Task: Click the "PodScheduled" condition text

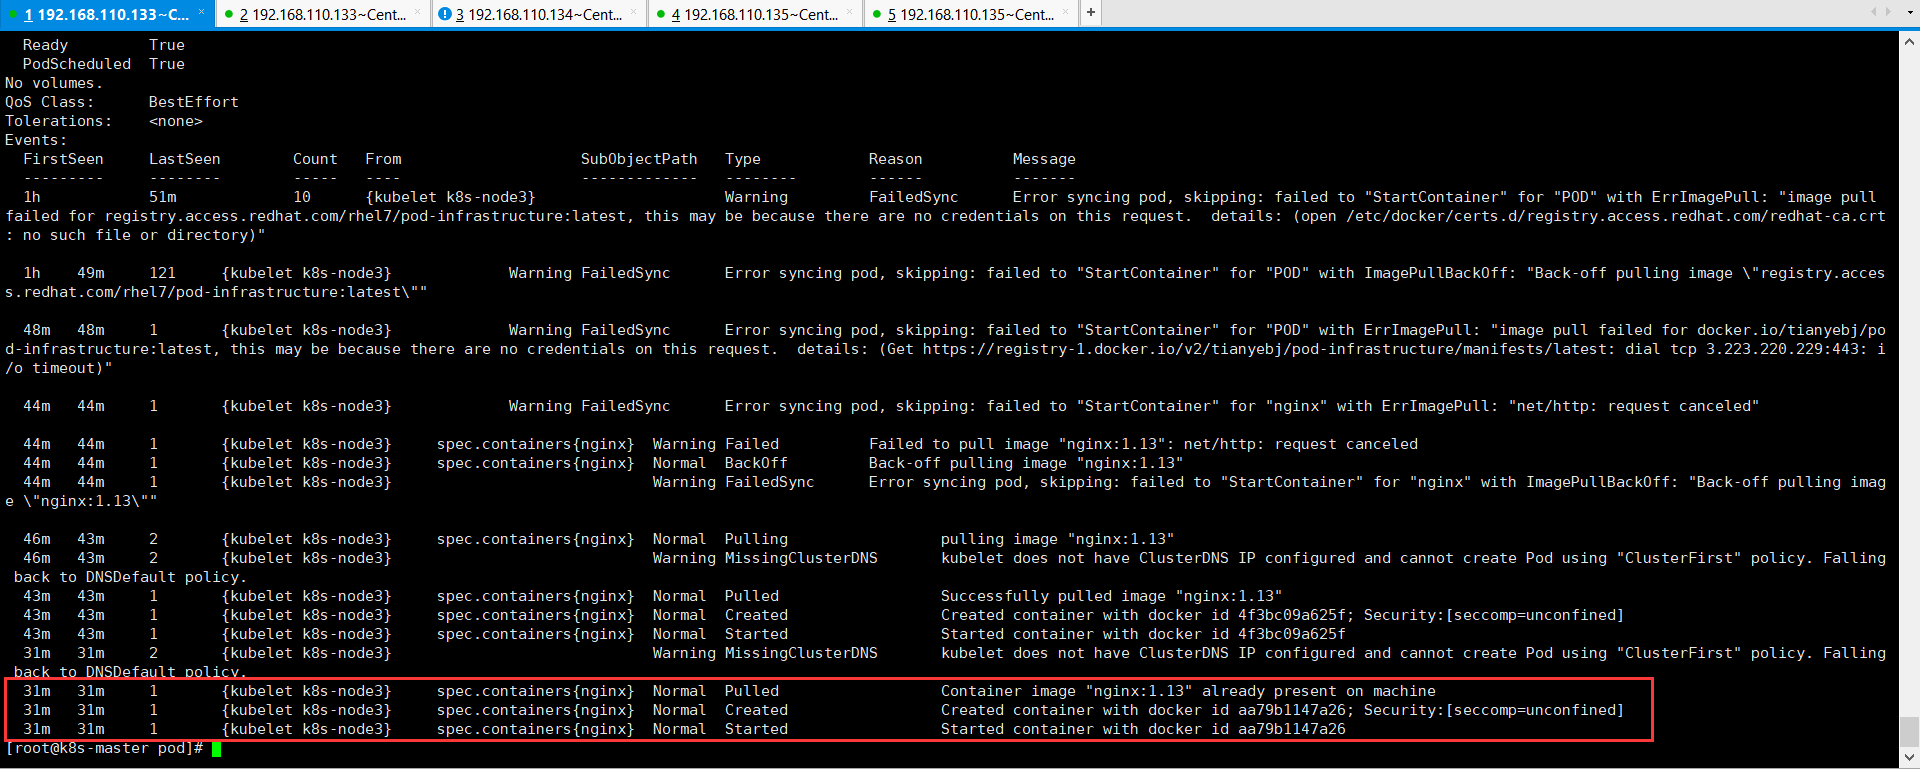Action: (x=77, y=64)
